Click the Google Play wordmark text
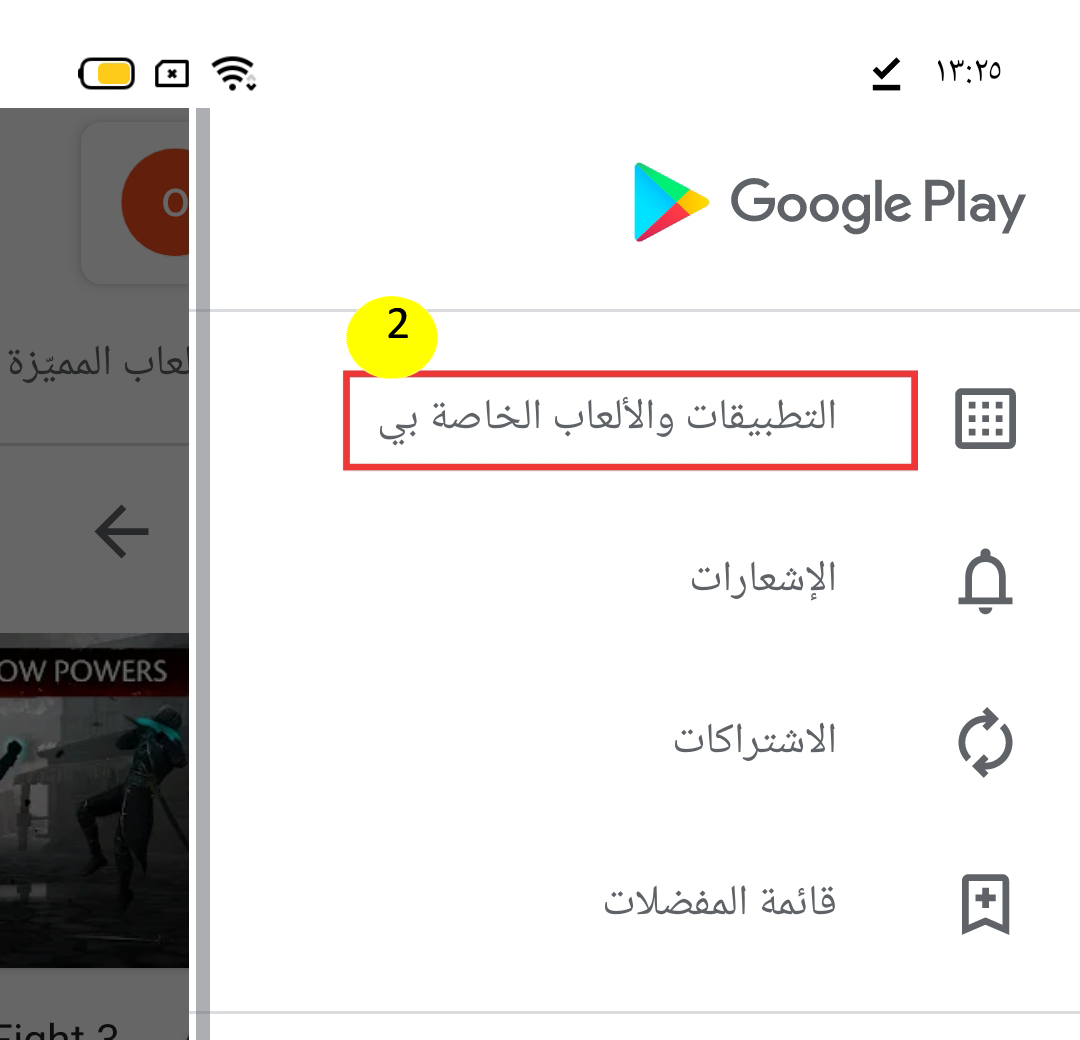This screenshot has width=1080, height=1040. (878, 205)
